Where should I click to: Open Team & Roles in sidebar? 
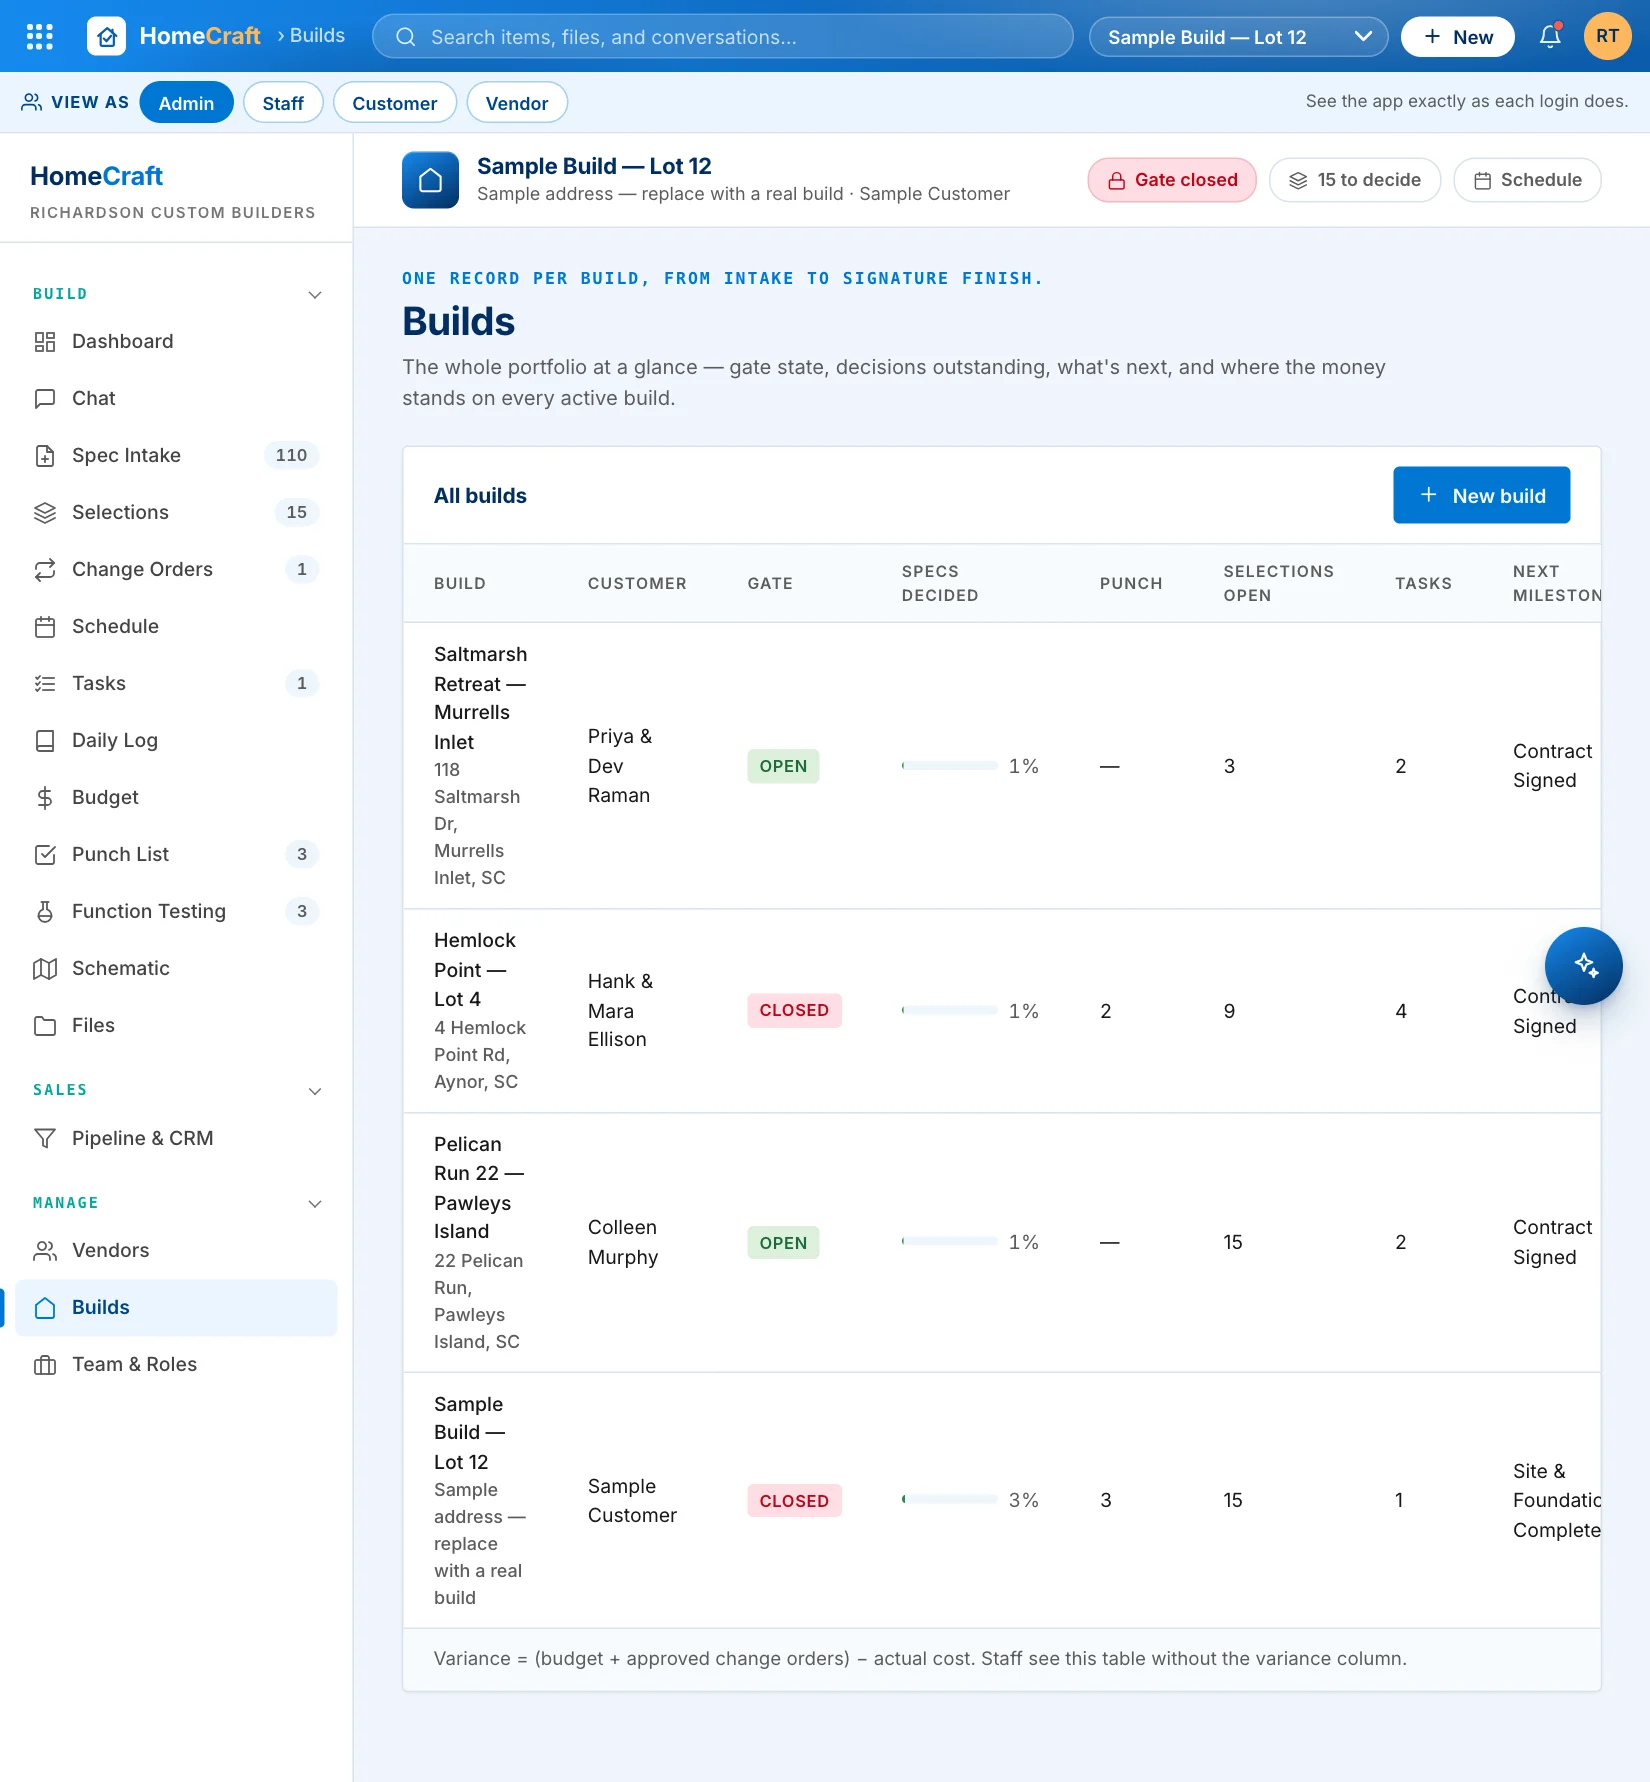click(176, 1365)
